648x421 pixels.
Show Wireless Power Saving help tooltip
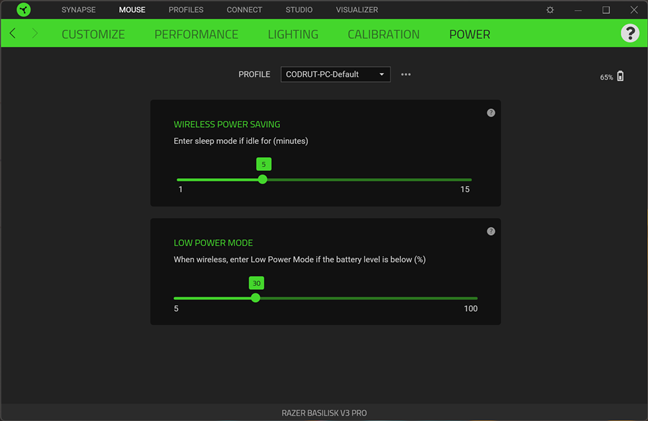click(491, 113)
